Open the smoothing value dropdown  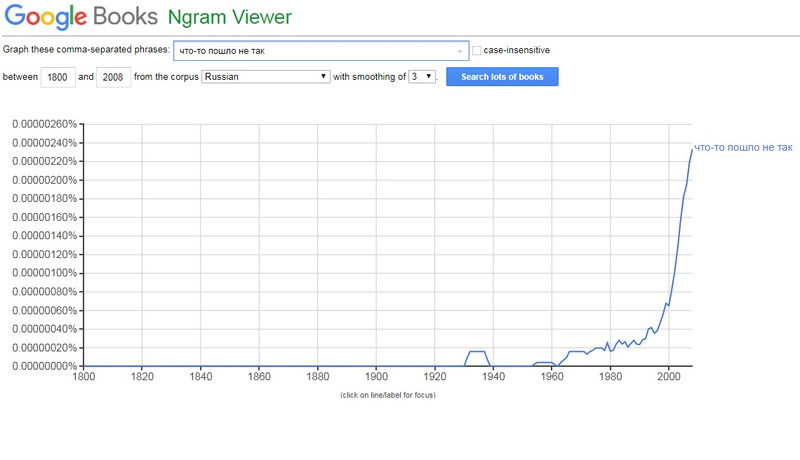422,77
